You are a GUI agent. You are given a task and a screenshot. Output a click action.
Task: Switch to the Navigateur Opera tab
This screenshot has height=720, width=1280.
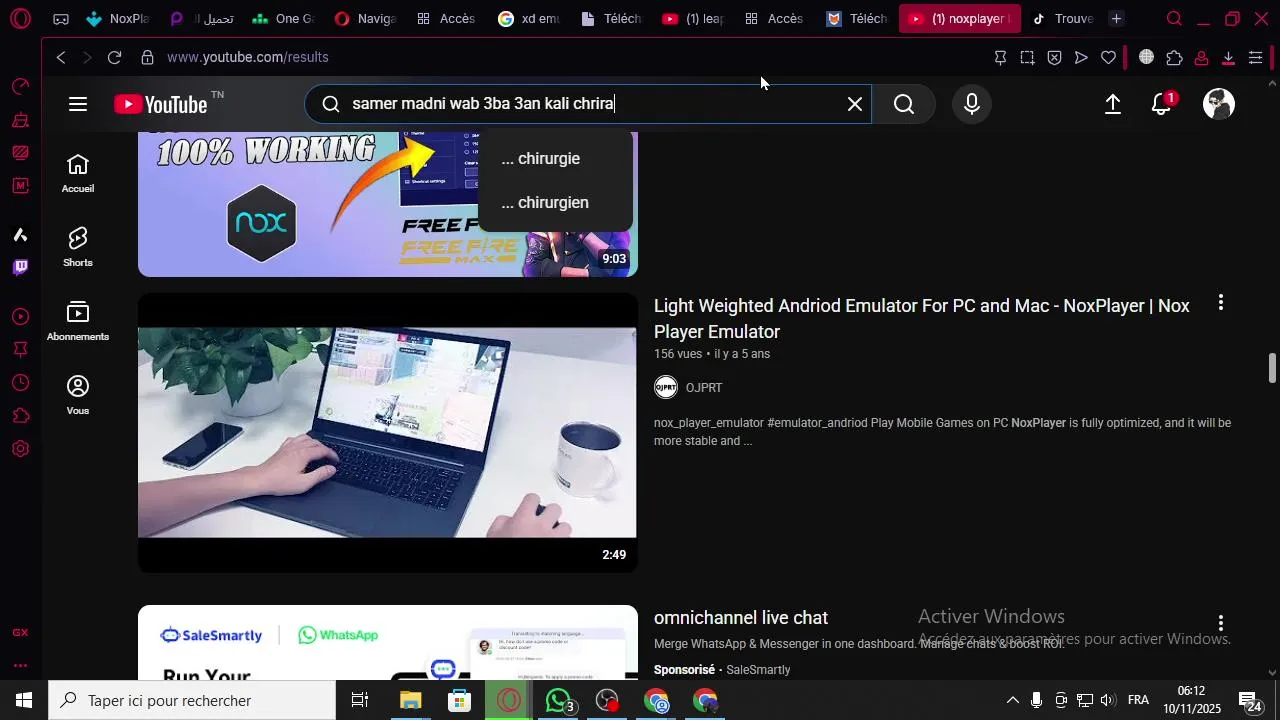pyautogui.click(x=365, y=19)
